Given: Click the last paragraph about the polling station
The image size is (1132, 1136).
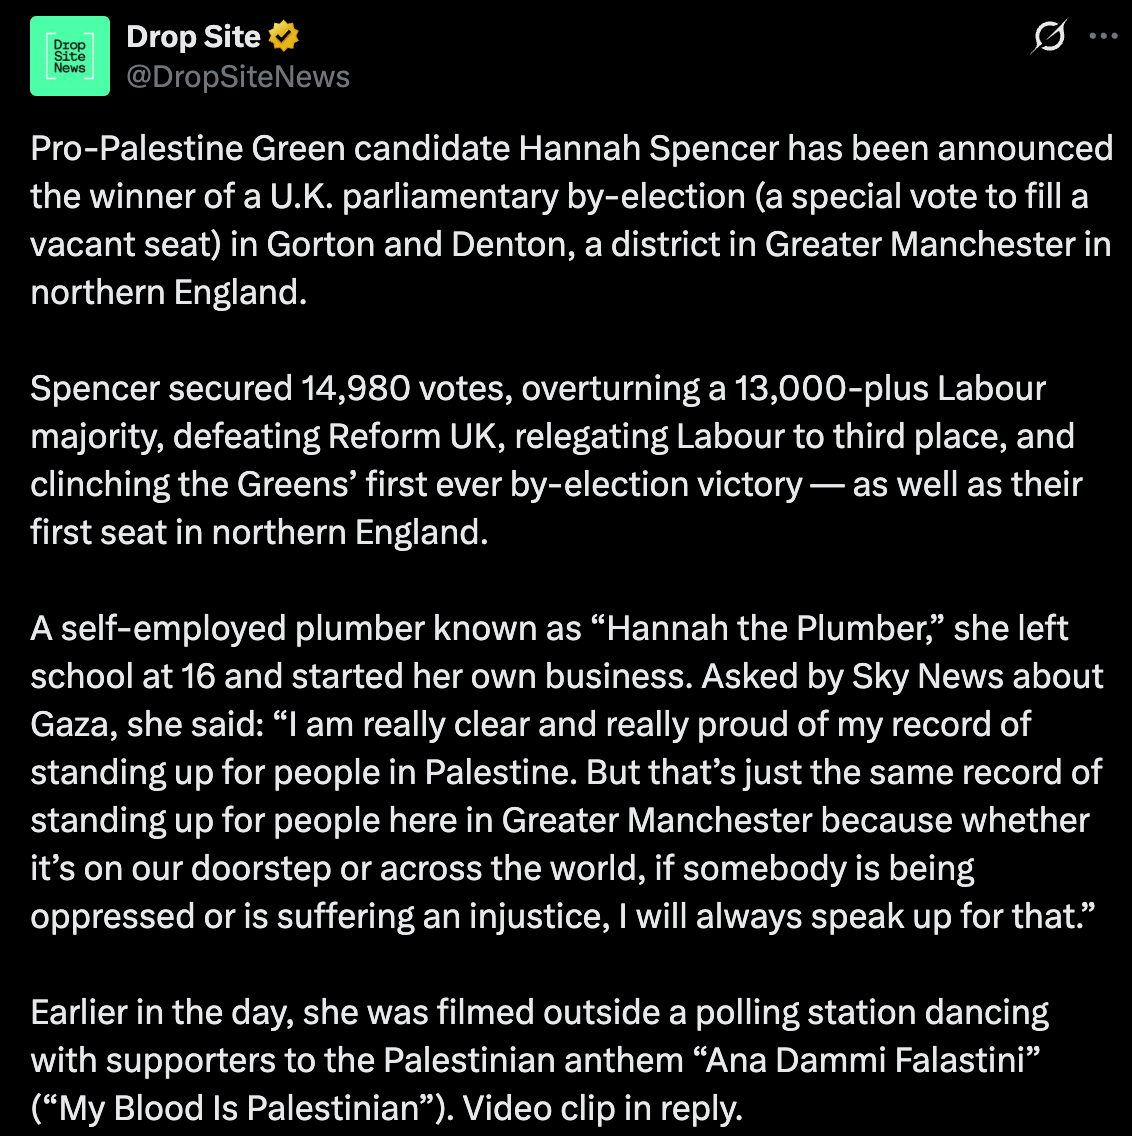Looking at the screenshot, I should point(540,1060).
